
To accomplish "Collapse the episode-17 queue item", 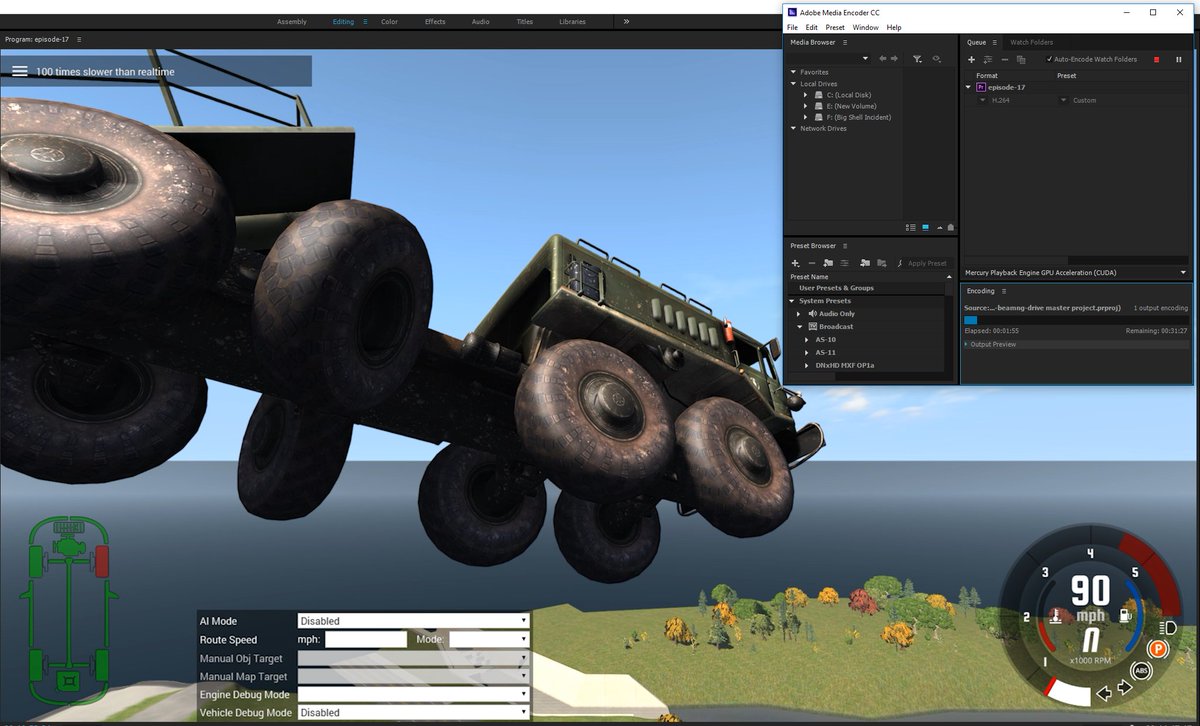I will pos(968,87).
